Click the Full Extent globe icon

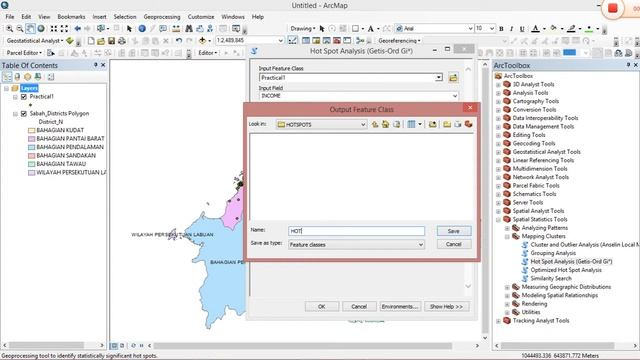[41, 29]
